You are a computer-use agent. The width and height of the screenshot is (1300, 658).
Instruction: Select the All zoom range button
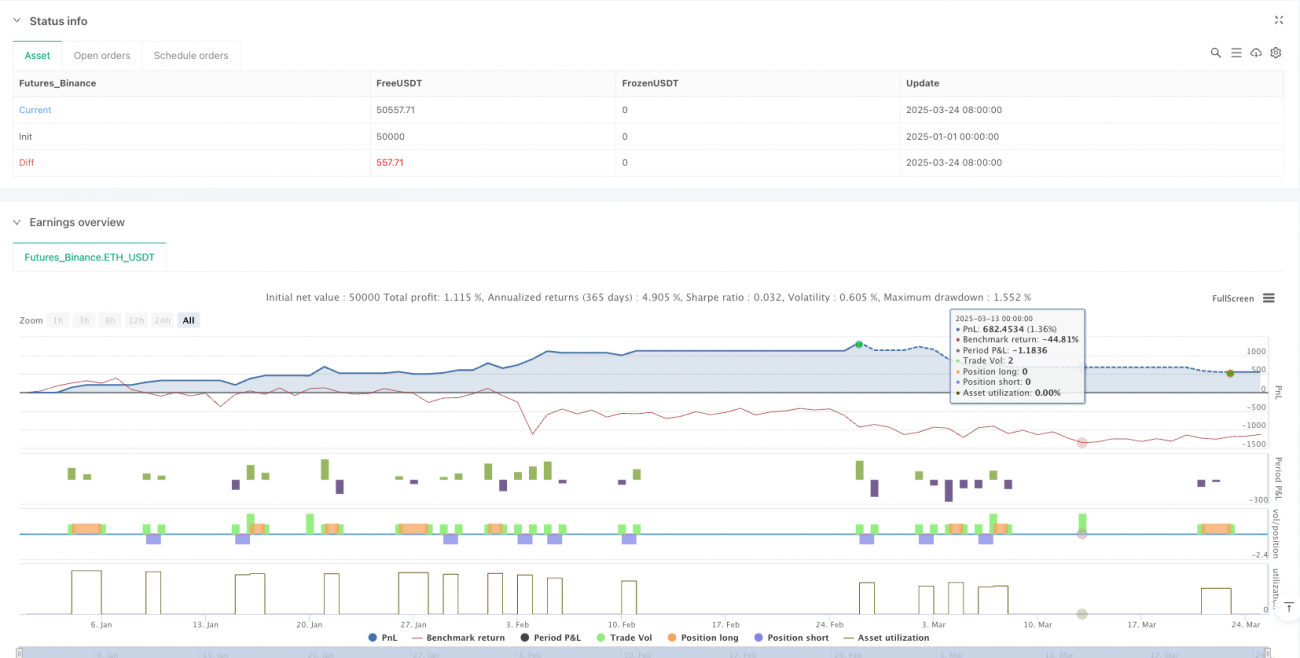(188, 320)
